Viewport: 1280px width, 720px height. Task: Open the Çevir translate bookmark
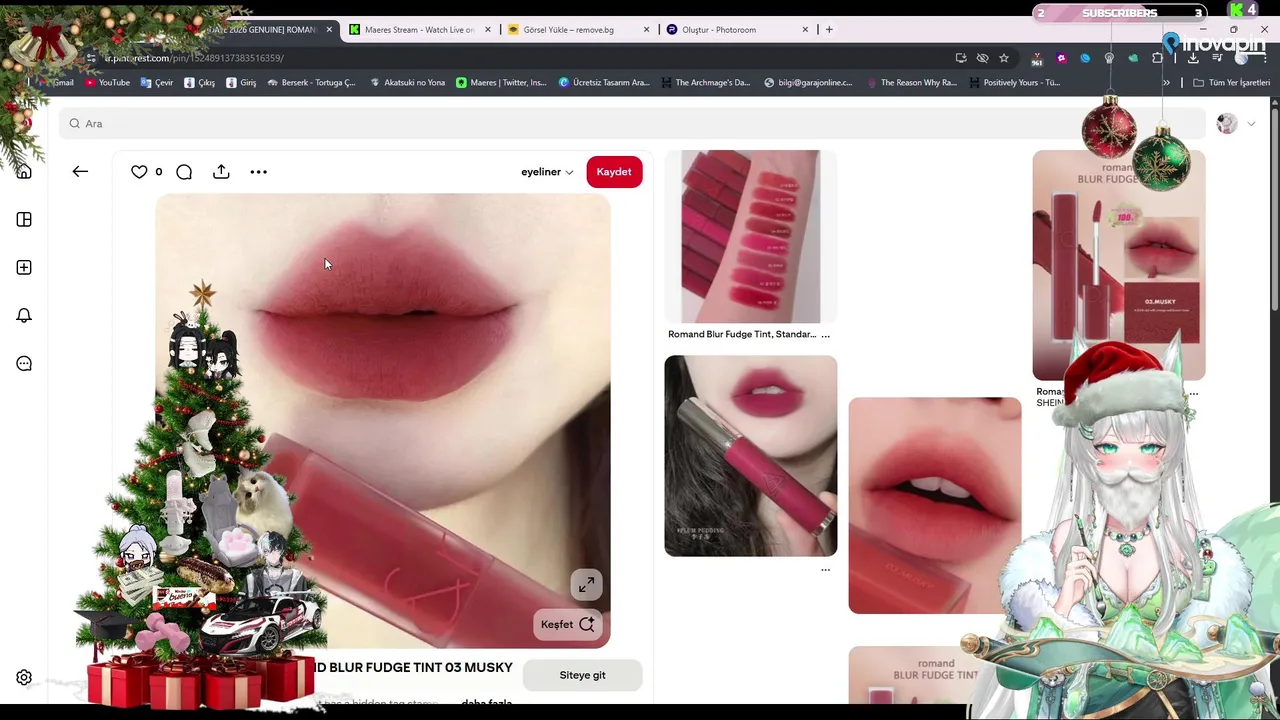[x=157, y=83]
